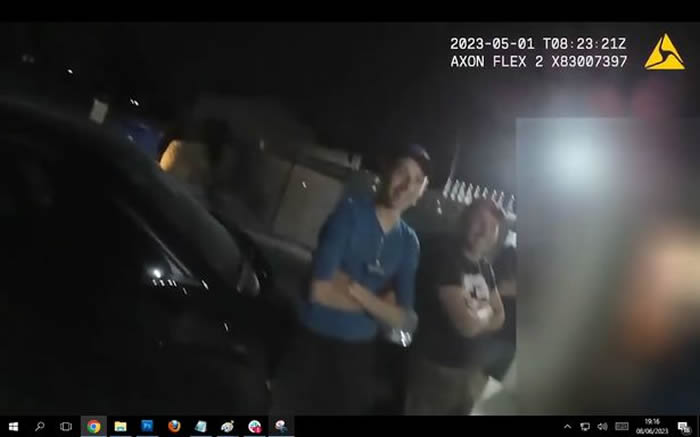
Task: Expand the hidden system tray icons chevron
Action: tap(568, 427)
